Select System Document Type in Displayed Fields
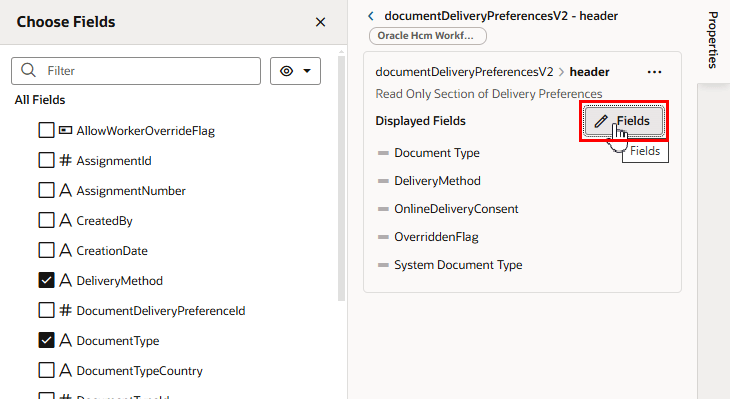The width and height of the screenshot is (730, 399). (x=458, y=265)
